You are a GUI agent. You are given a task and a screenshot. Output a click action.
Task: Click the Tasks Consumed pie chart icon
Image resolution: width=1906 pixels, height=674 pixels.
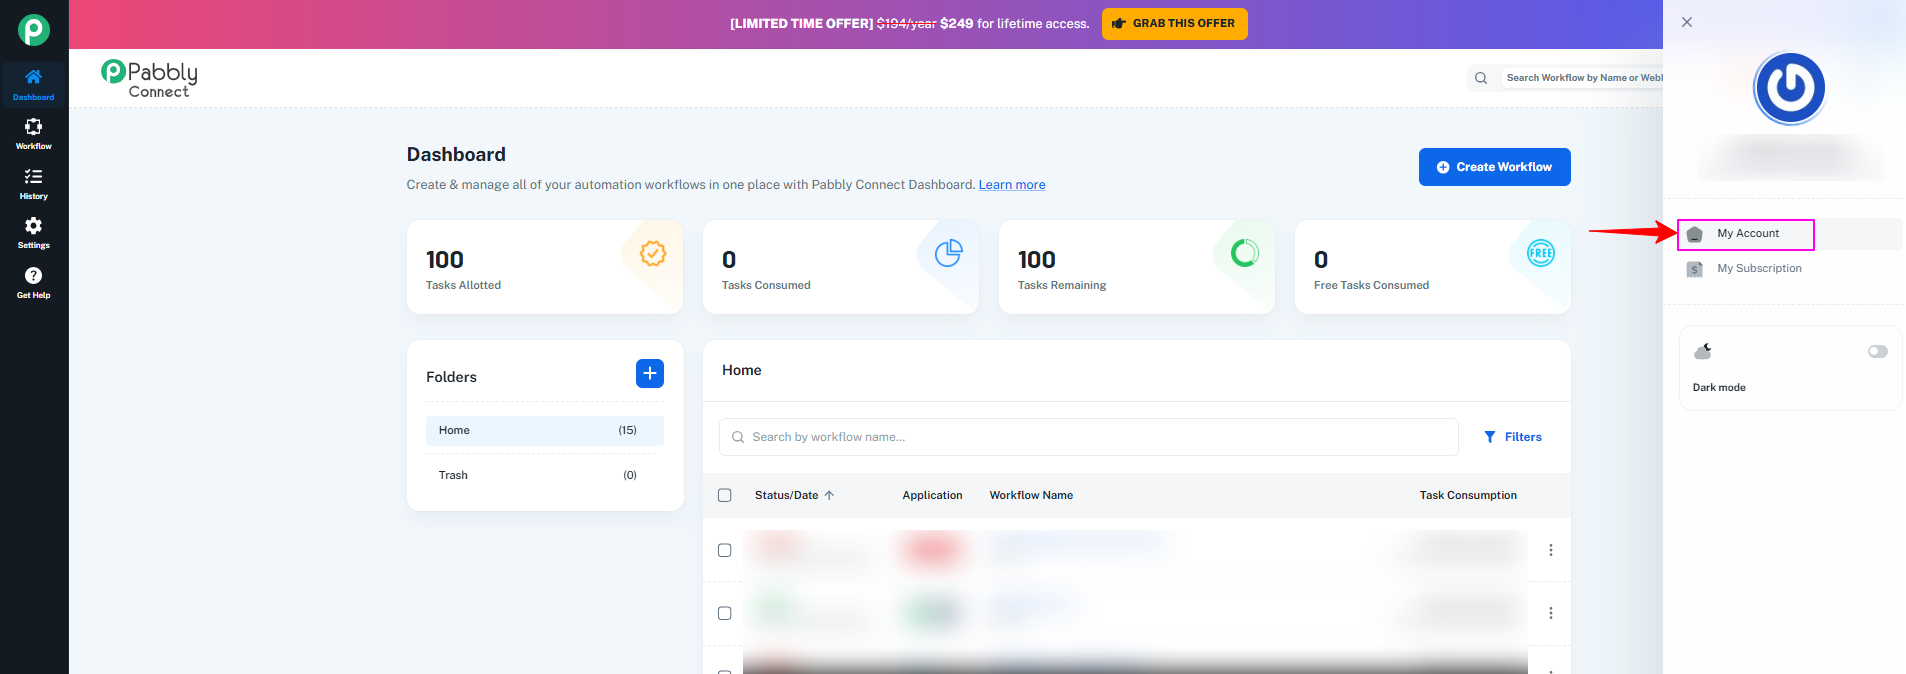tap(948, 253)
